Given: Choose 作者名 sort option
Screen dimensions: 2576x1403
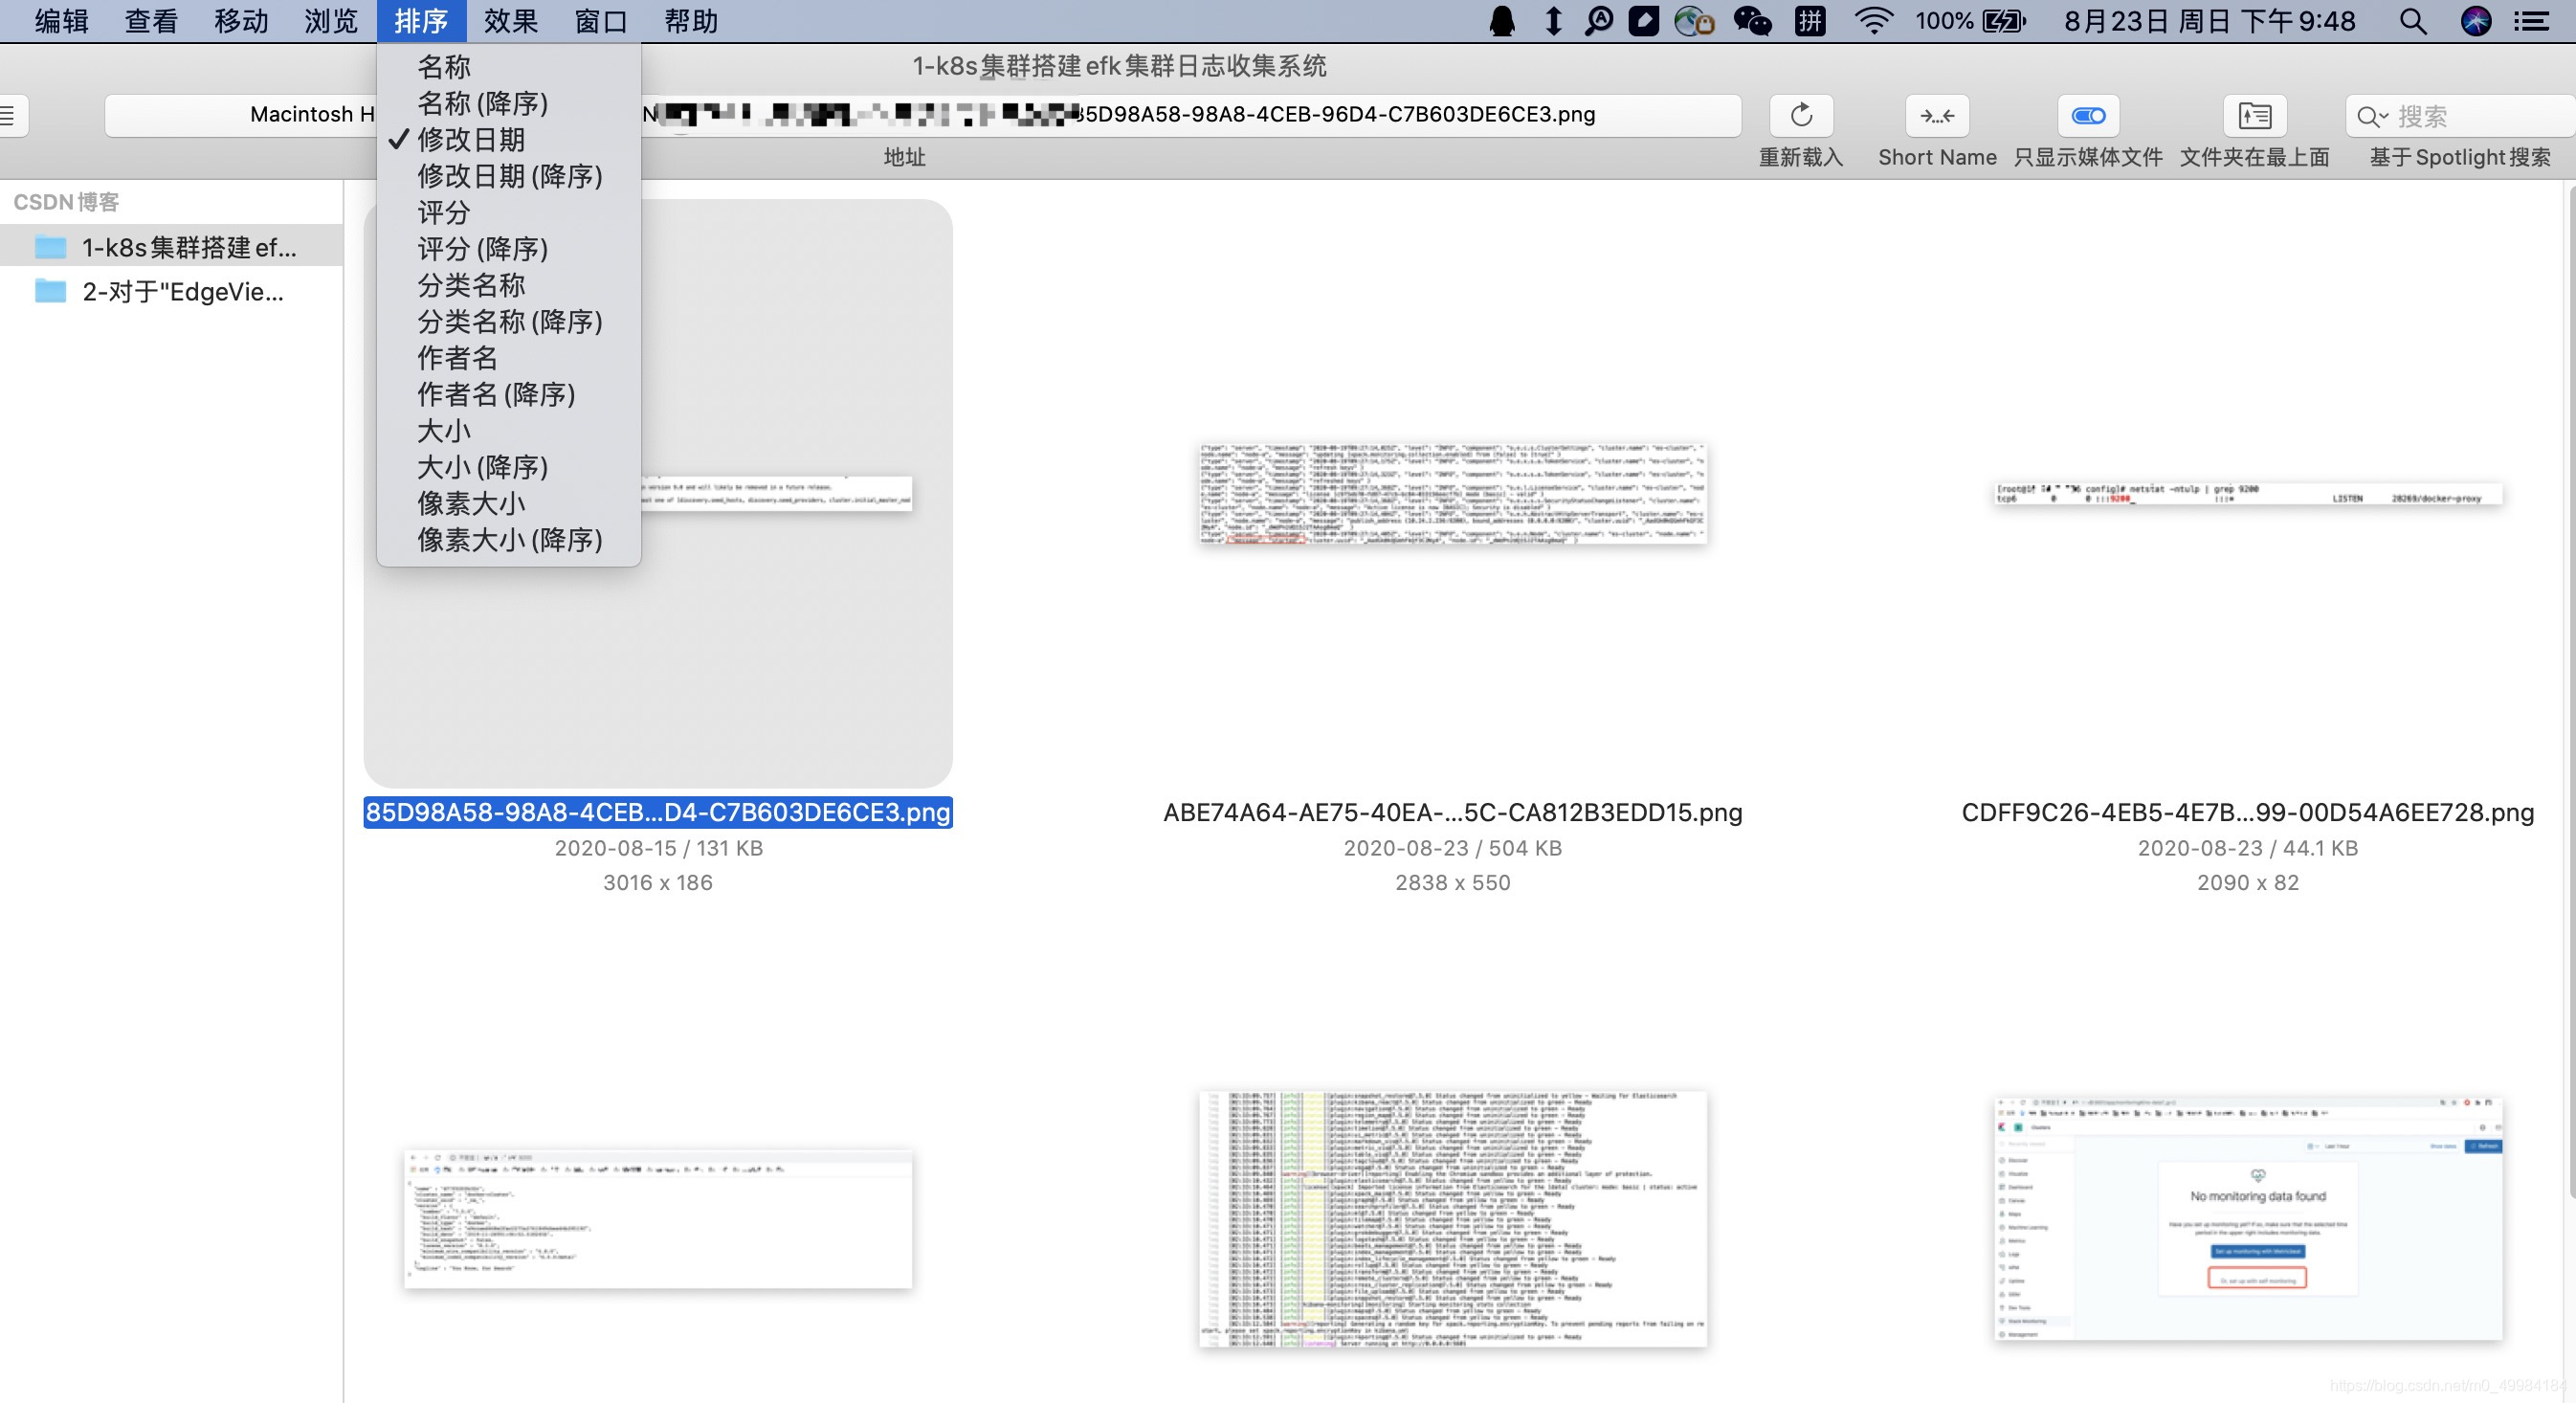Looking at the screenshot, I should [x=509, y=358].
